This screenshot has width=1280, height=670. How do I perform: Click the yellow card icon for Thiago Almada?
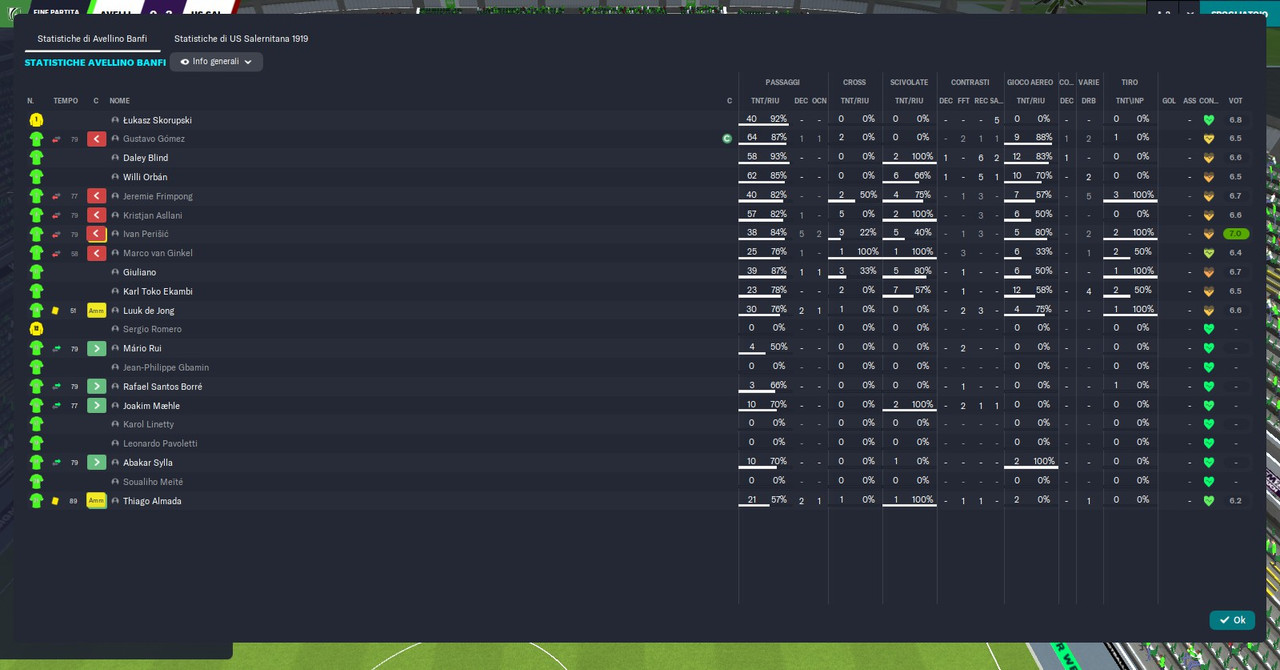[56, 501]
